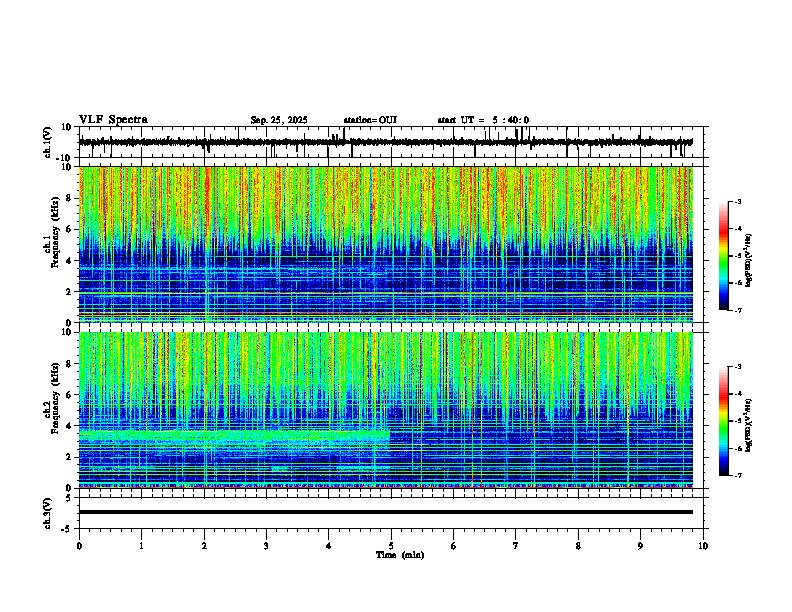Click the "ch.1(V)" waveform axis label
The image size is (792, 612).
click(x=48, y=142)
